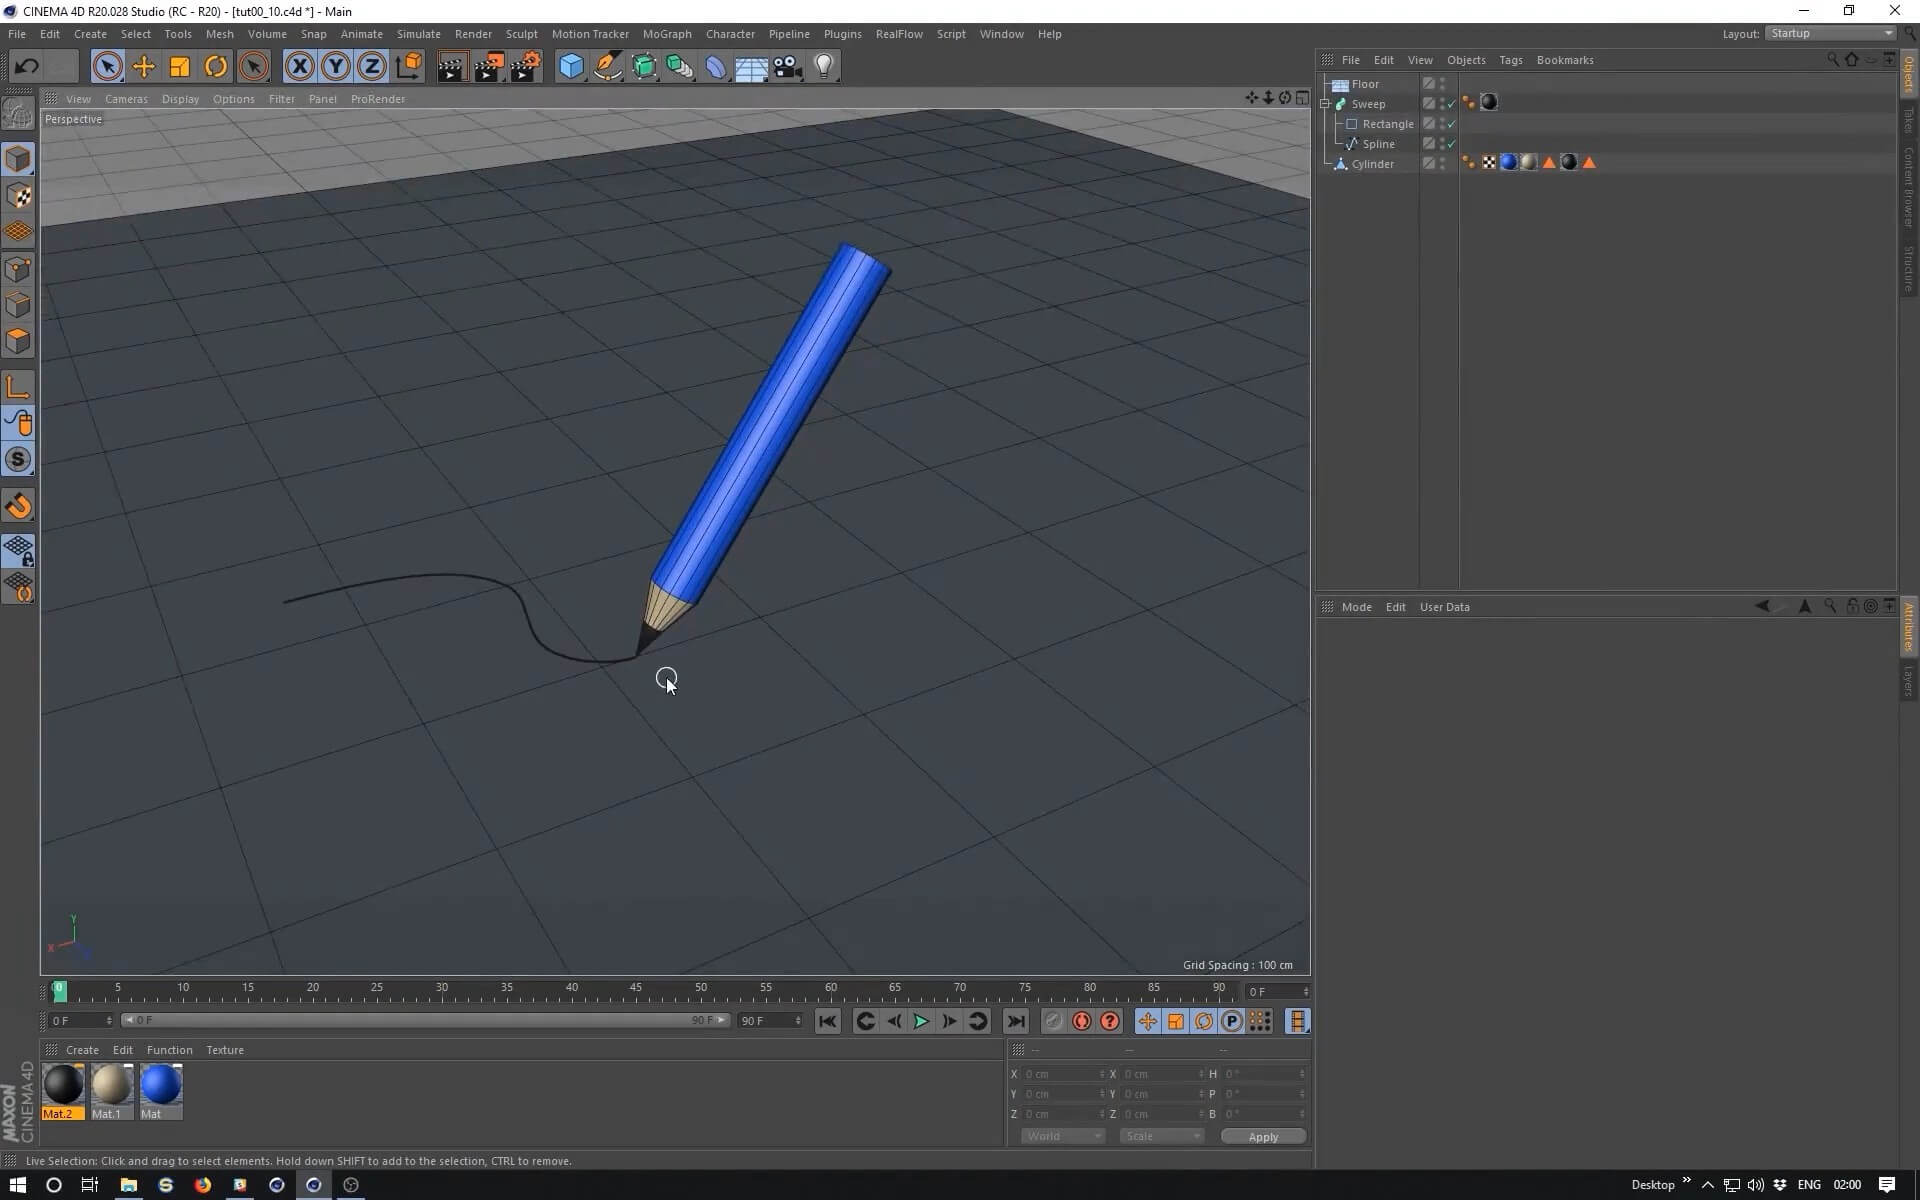Click the Apply button

pos(1263,1136)
